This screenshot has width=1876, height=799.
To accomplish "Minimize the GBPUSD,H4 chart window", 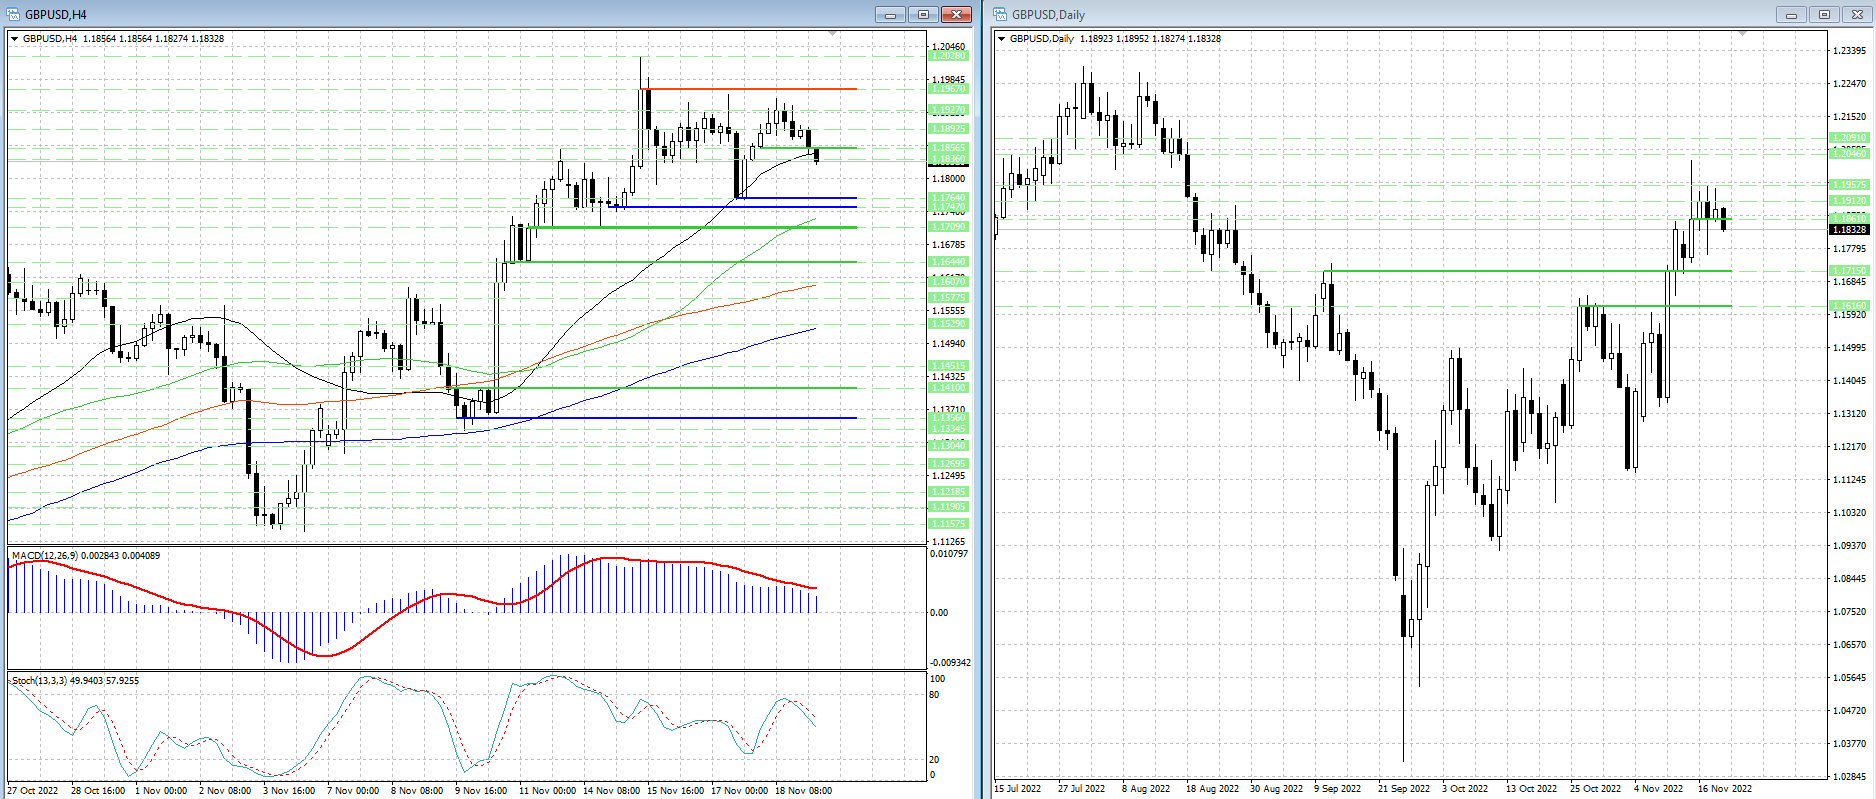I will click(889, 14).
